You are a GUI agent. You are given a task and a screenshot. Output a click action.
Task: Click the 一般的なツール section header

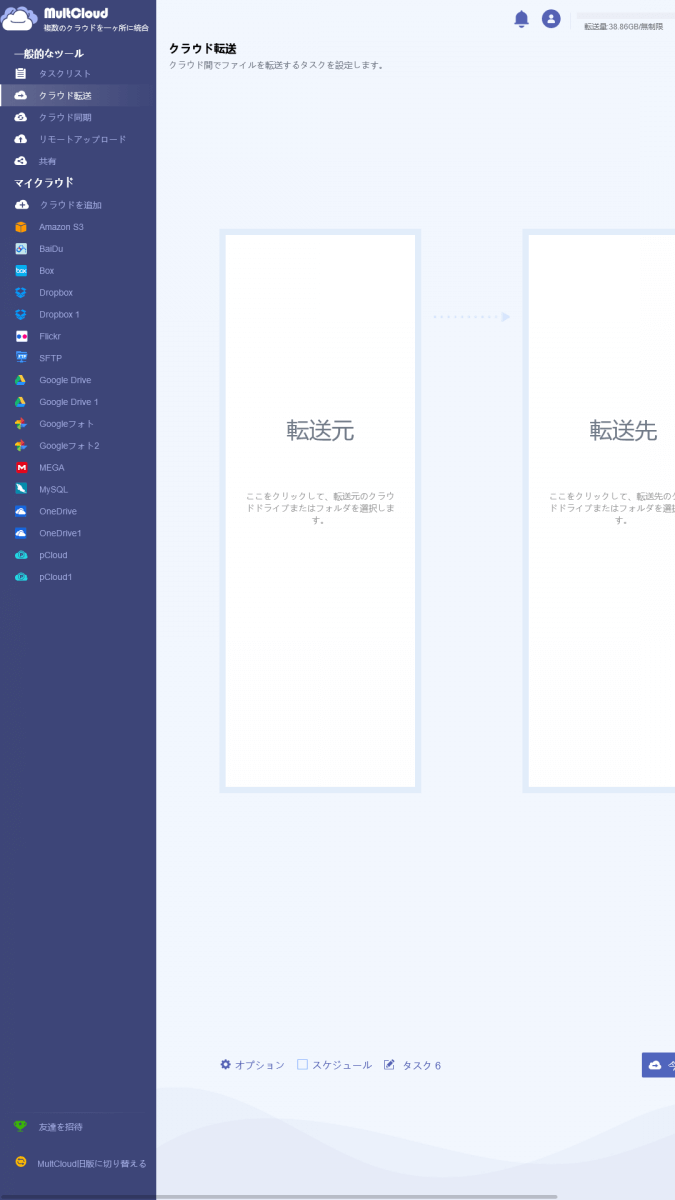pyautogui.click(x=49, y=54)
